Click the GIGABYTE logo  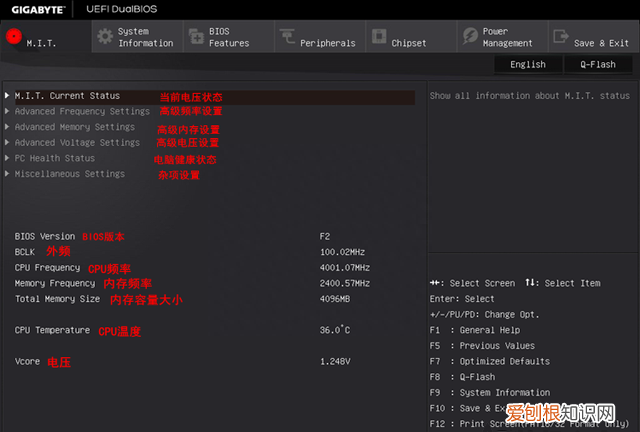pyautogui.click(x=35, y=9)
